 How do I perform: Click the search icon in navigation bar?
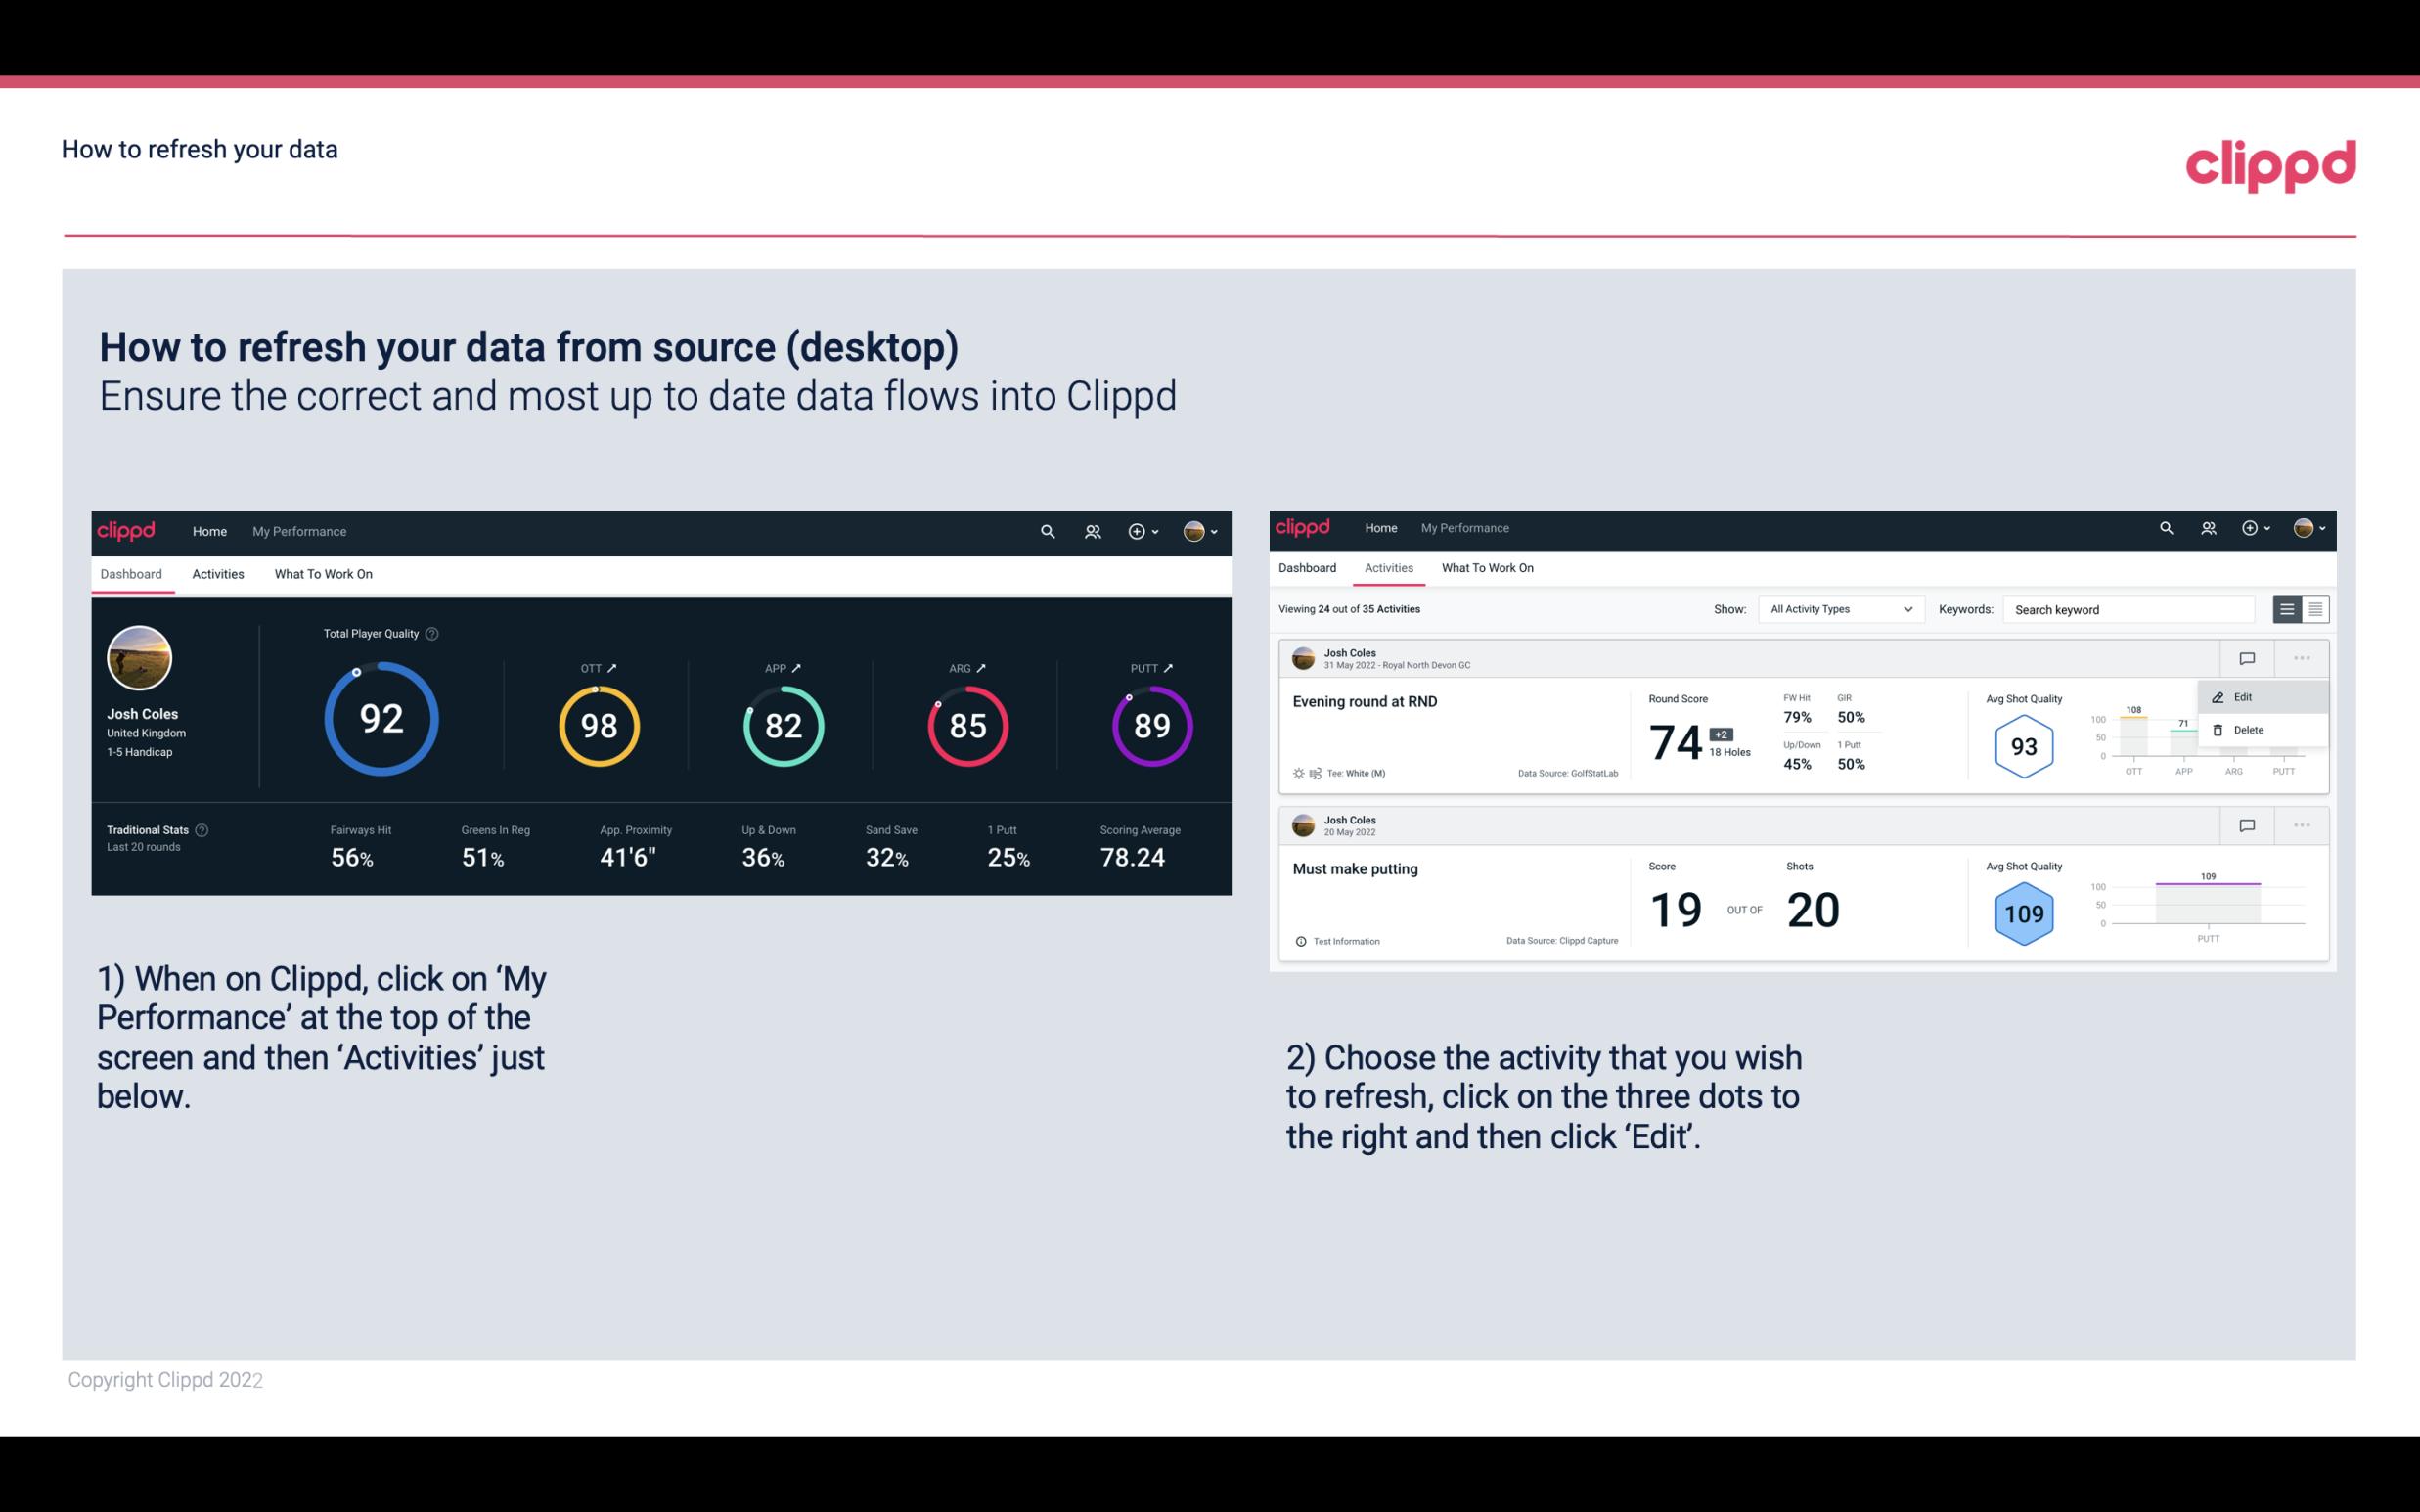pos(1046,529)
